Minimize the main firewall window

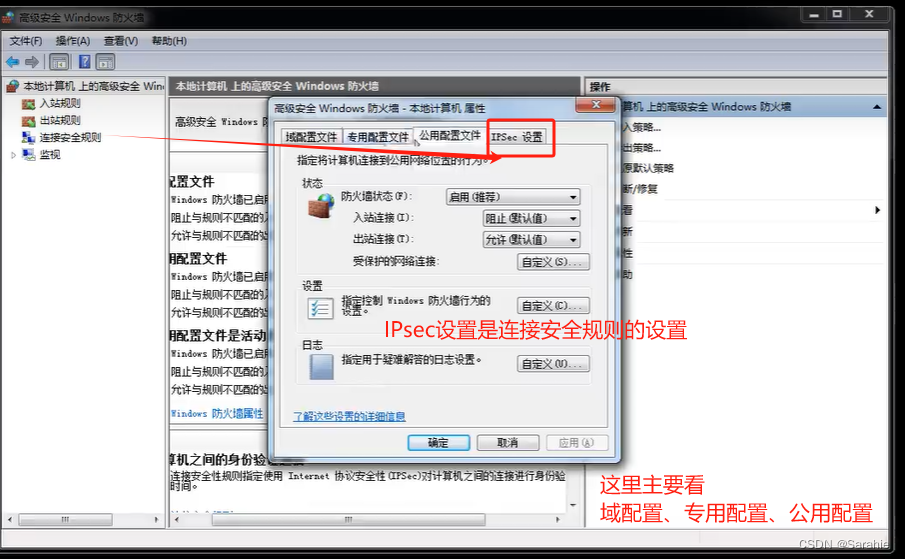tap(814, 15)
